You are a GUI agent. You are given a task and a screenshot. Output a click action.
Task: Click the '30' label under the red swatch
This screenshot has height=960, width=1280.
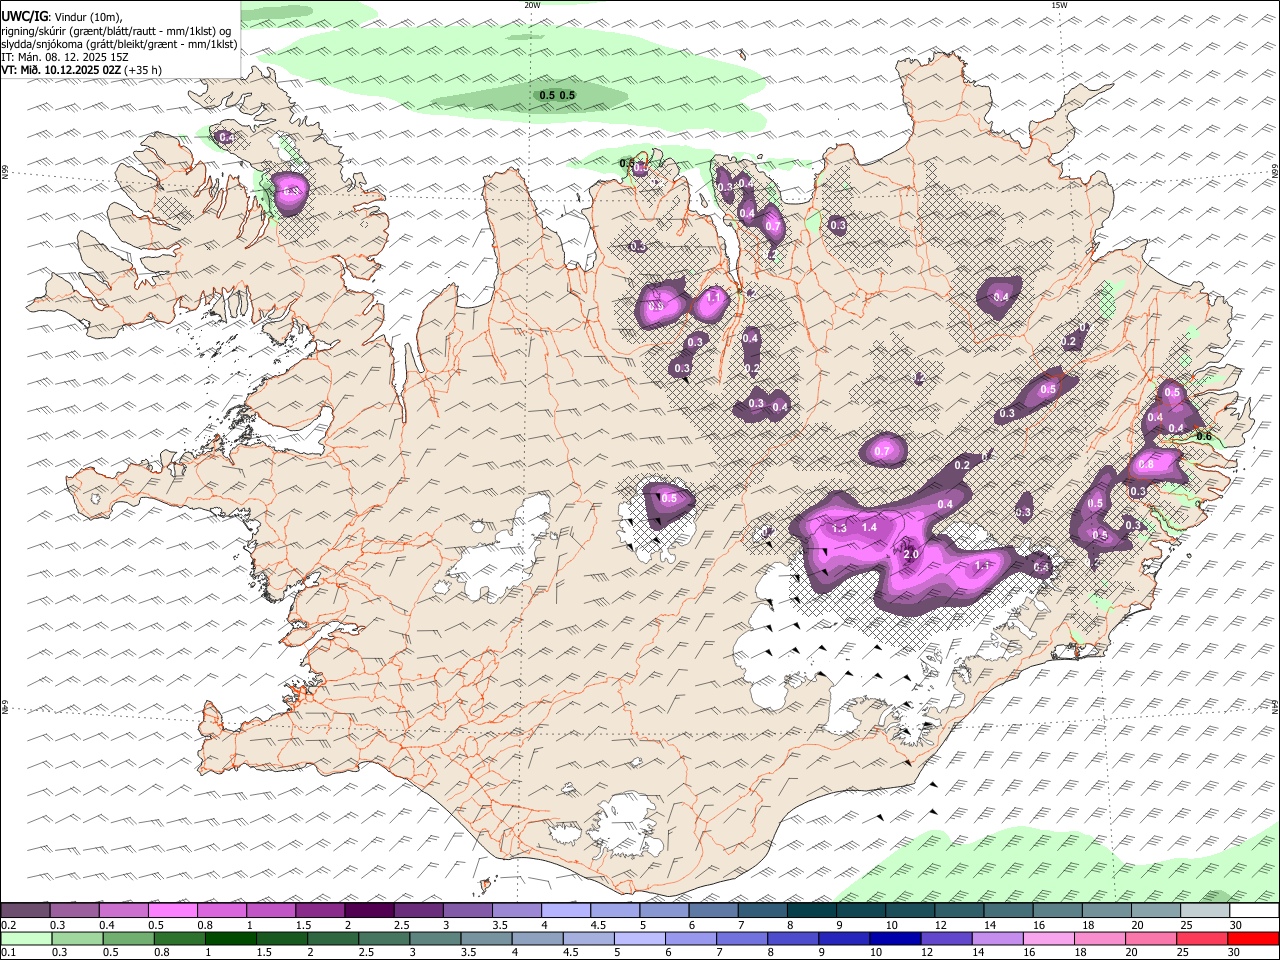click(x=1235, y=952)
